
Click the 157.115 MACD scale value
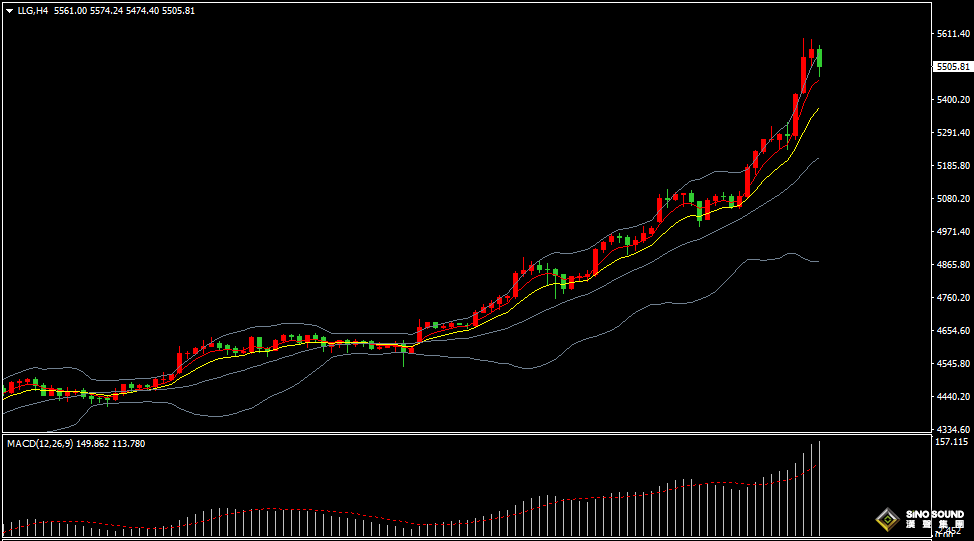click(950, 441)
